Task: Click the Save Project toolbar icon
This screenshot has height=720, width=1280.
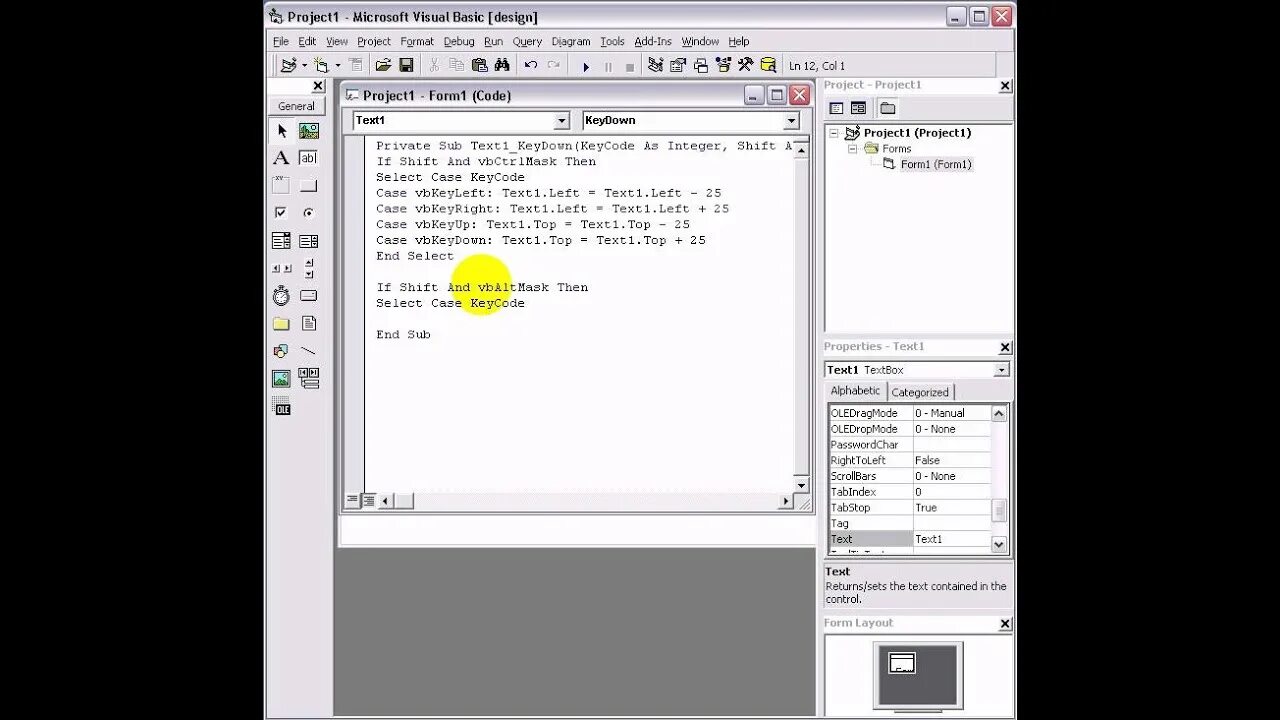Action: (406, 65)
